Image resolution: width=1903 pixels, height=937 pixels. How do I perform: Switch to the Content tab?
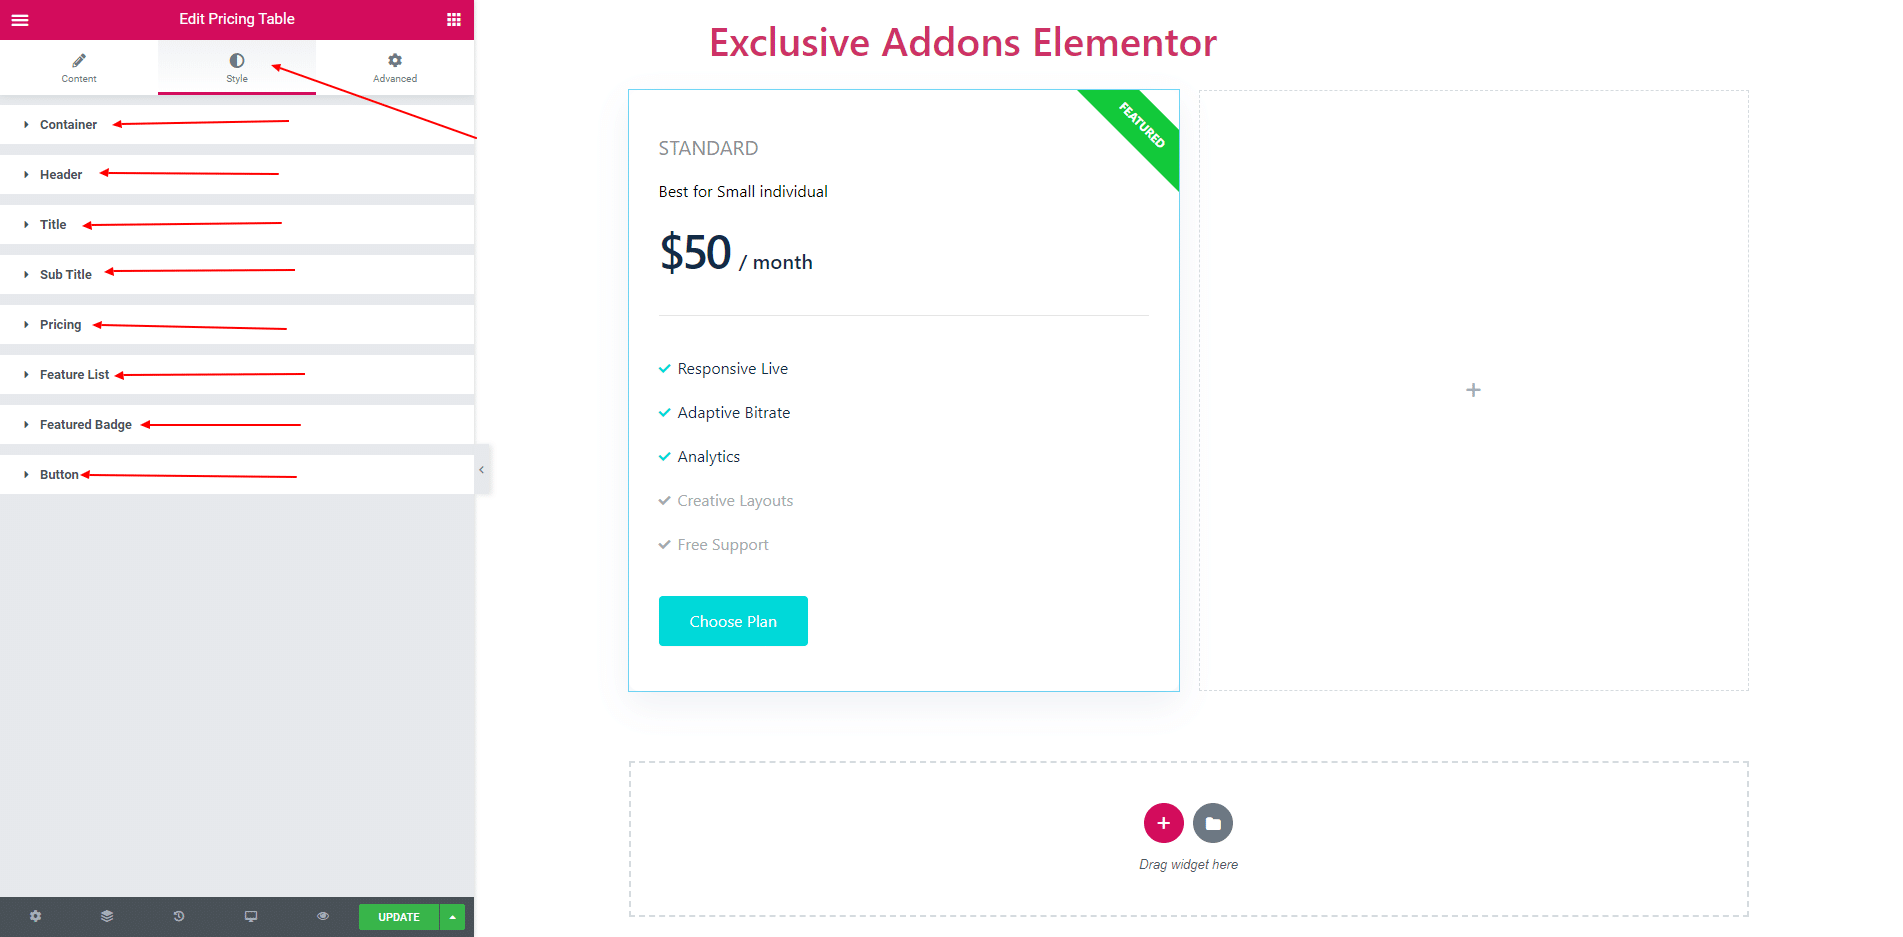pos(79,67)
